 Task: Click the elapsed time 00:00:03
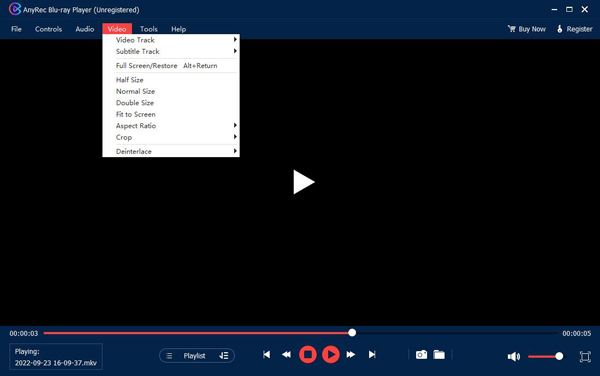[x=24, y=334]
